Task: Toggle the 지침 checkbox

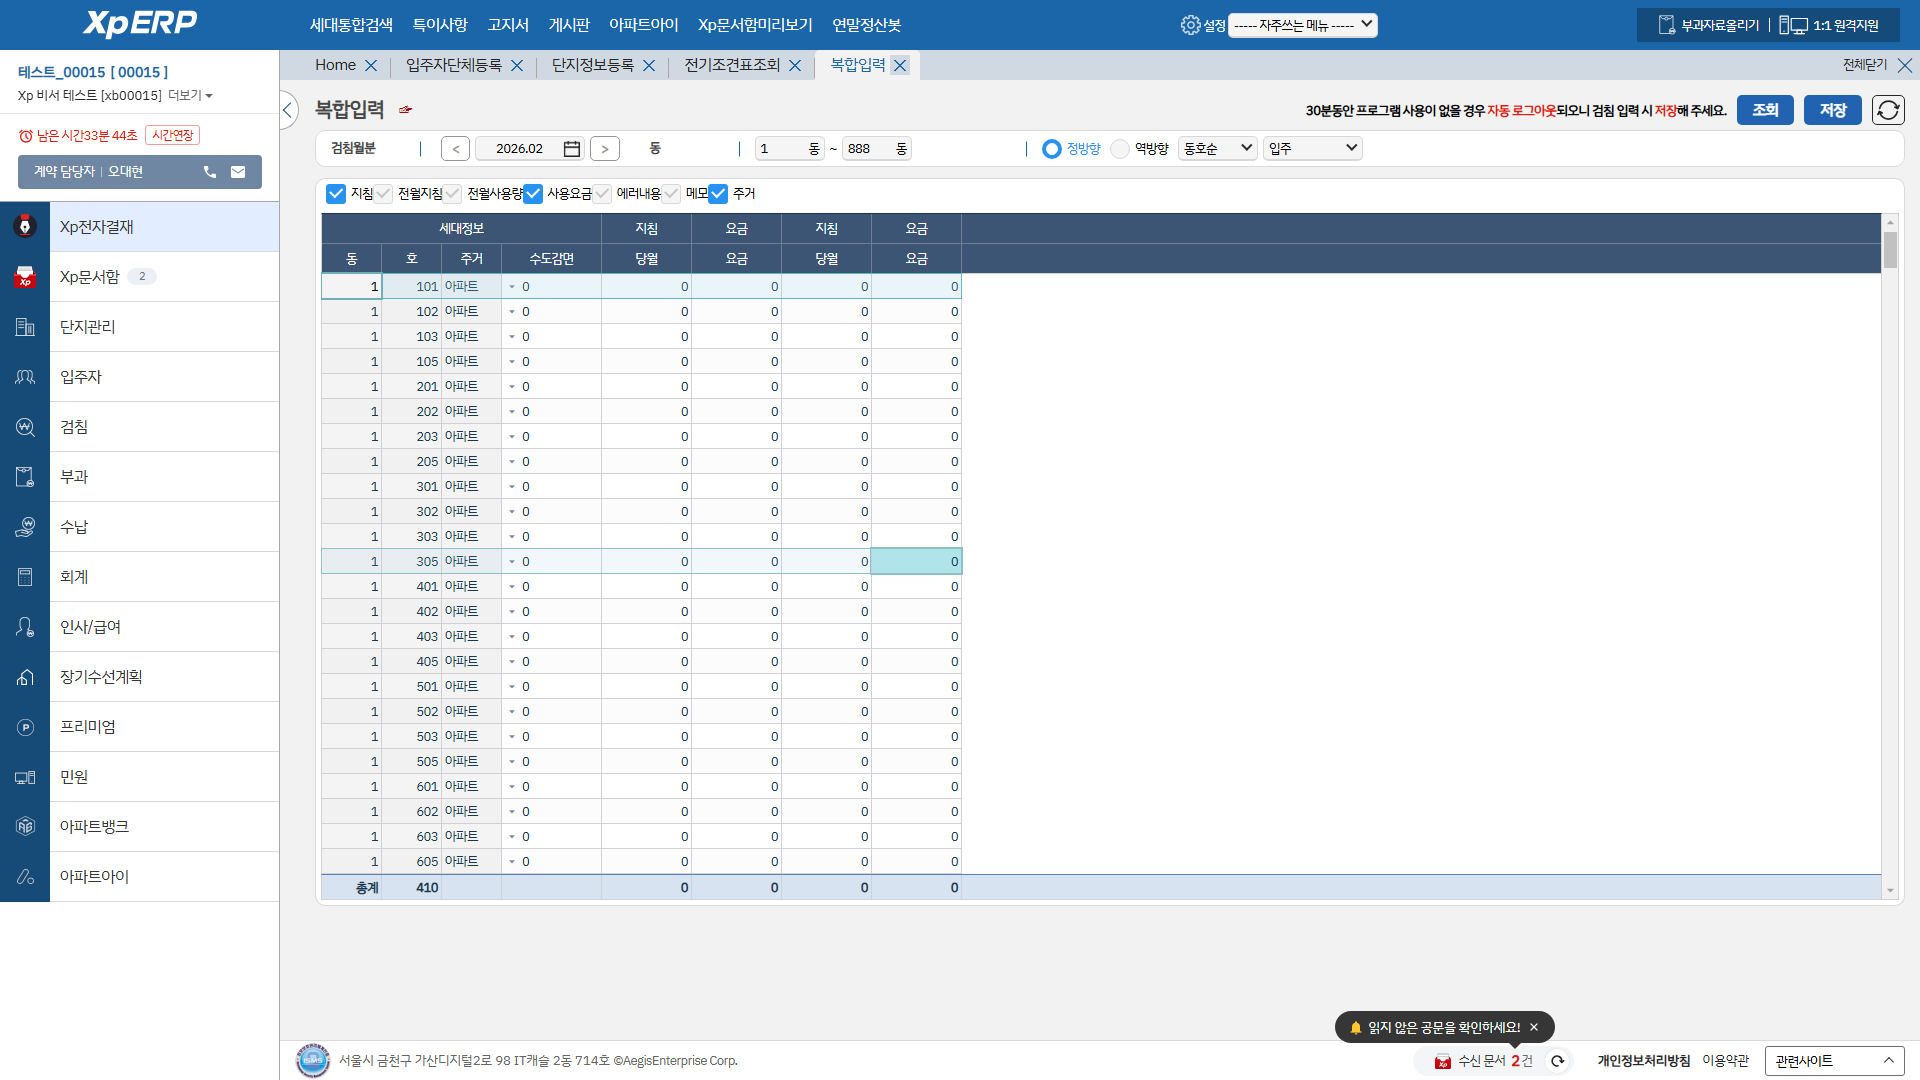Action: click(x=336, y=194)
